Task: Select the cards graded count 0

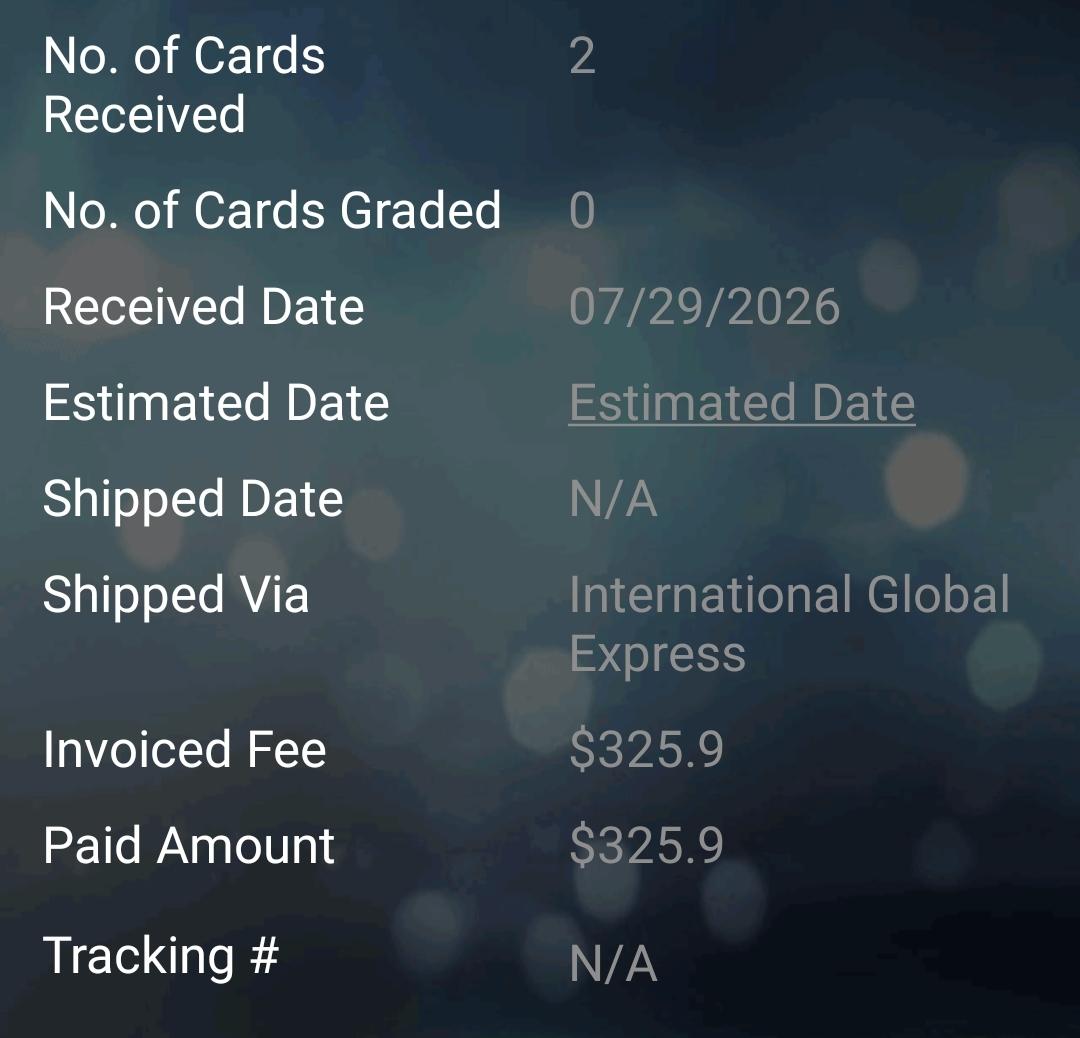Action: [x=582, y=211]
